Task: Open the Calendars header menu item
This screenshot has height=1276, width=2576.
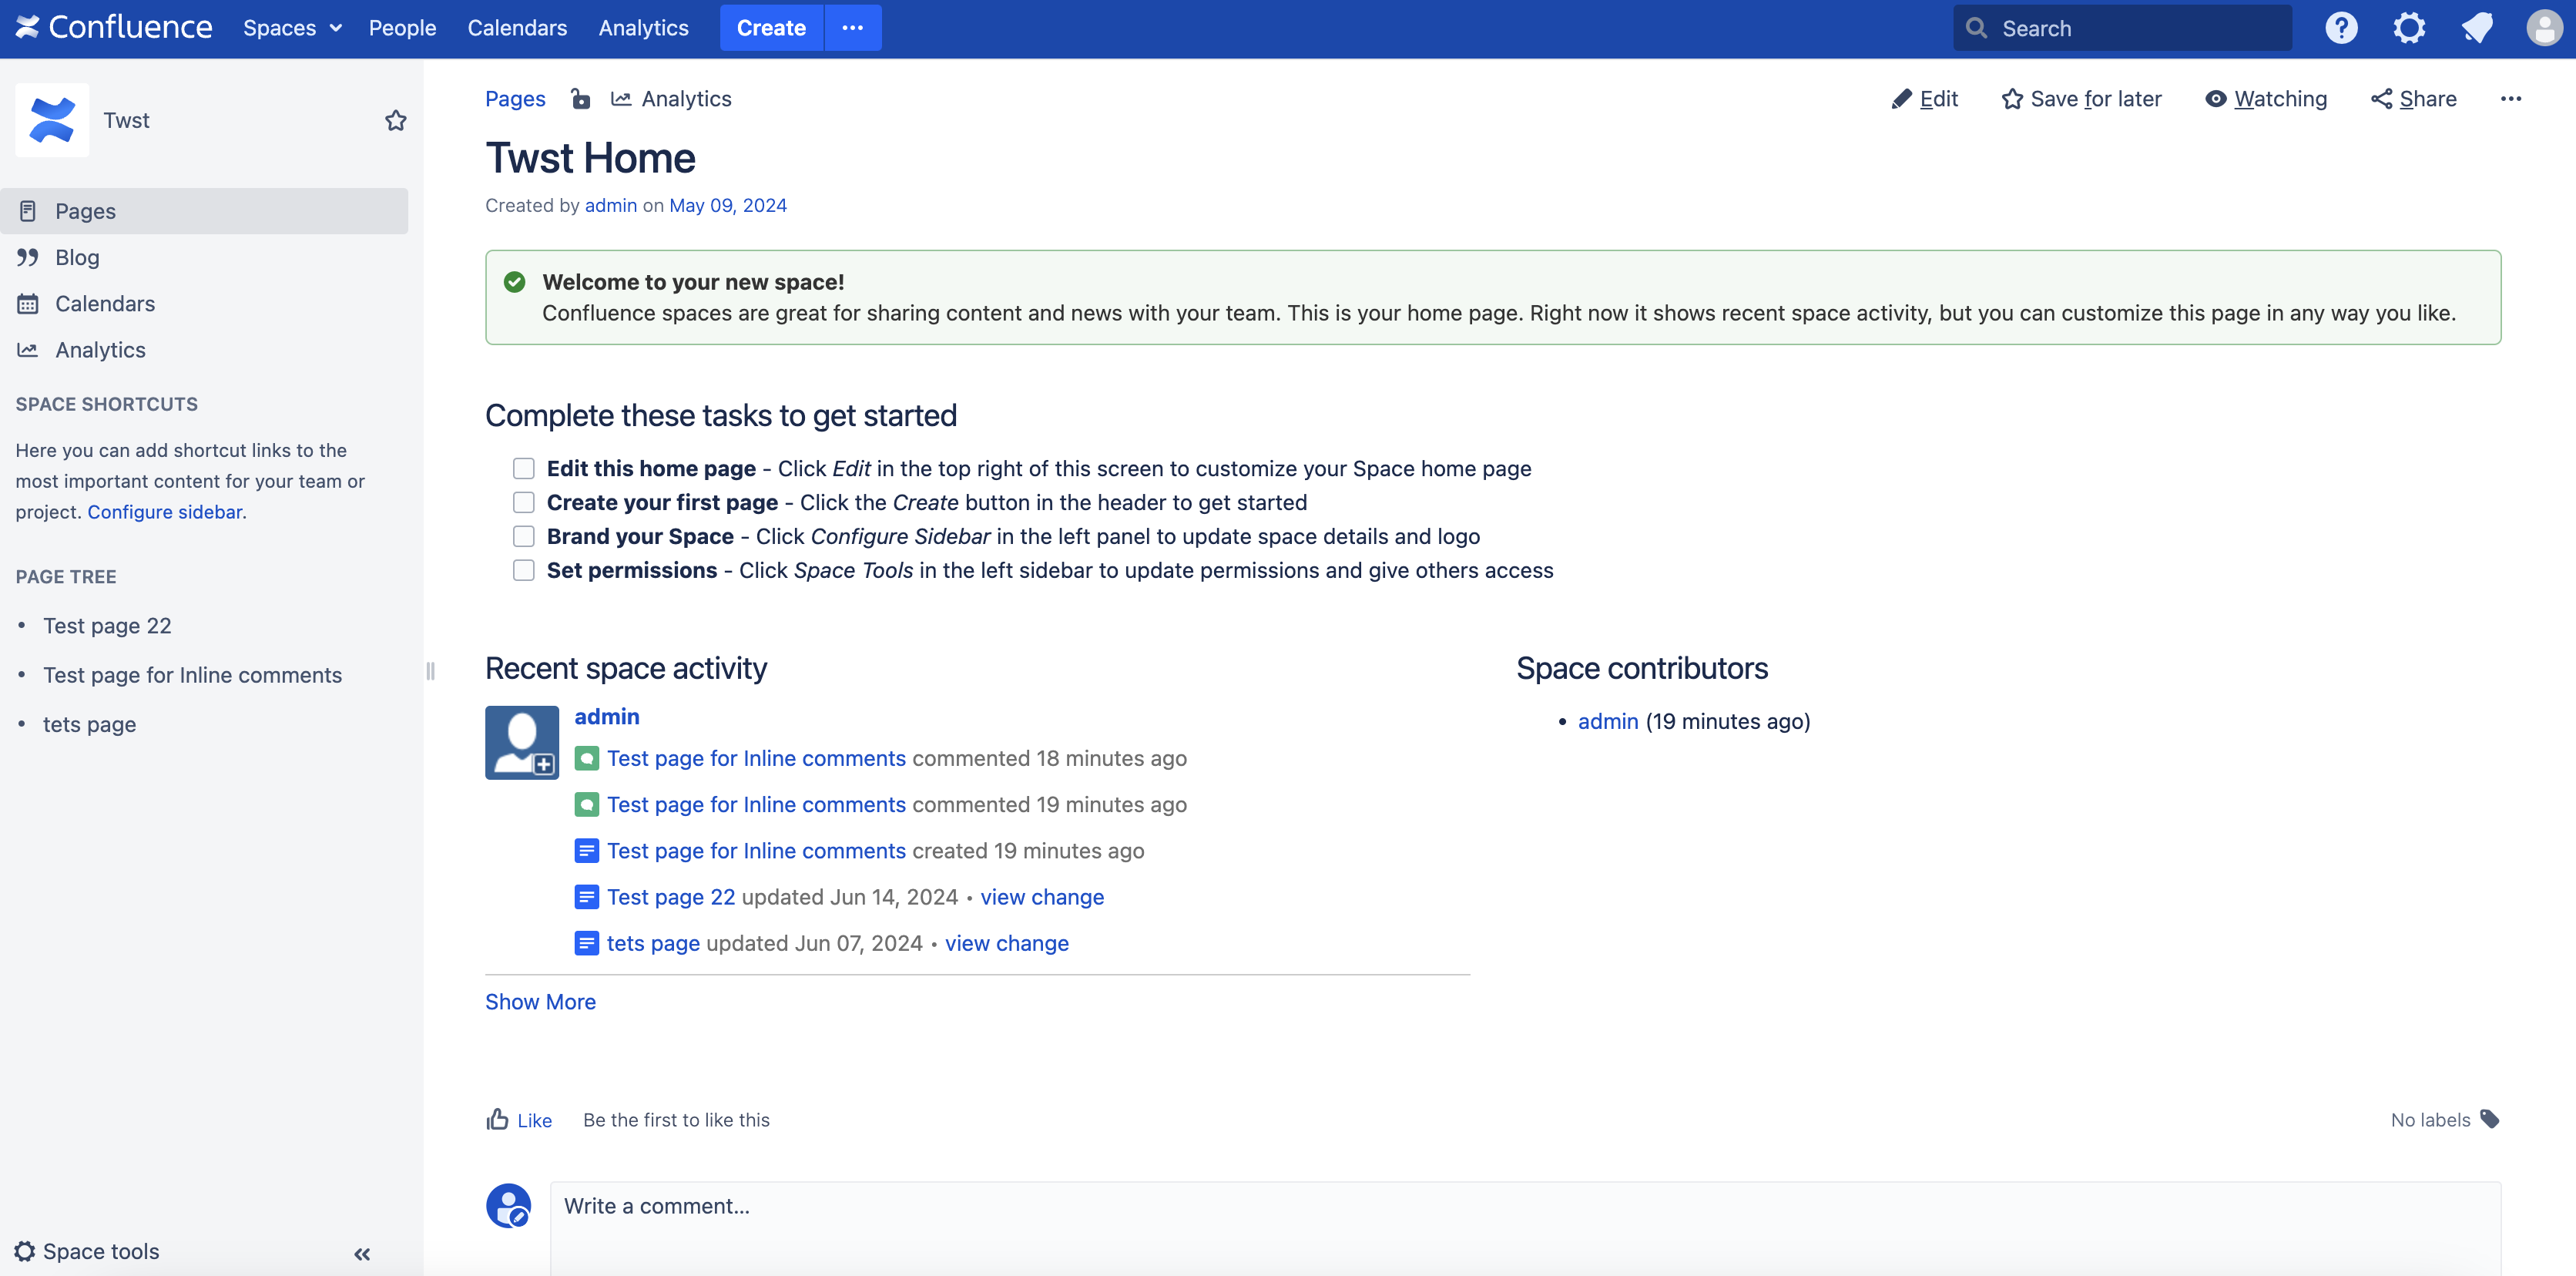Action: pos(517,28)
